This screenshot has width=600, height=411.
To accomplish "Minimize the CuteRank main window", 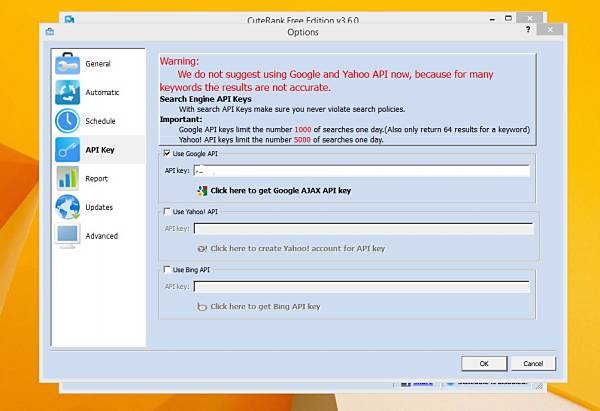I will point(492,19).
